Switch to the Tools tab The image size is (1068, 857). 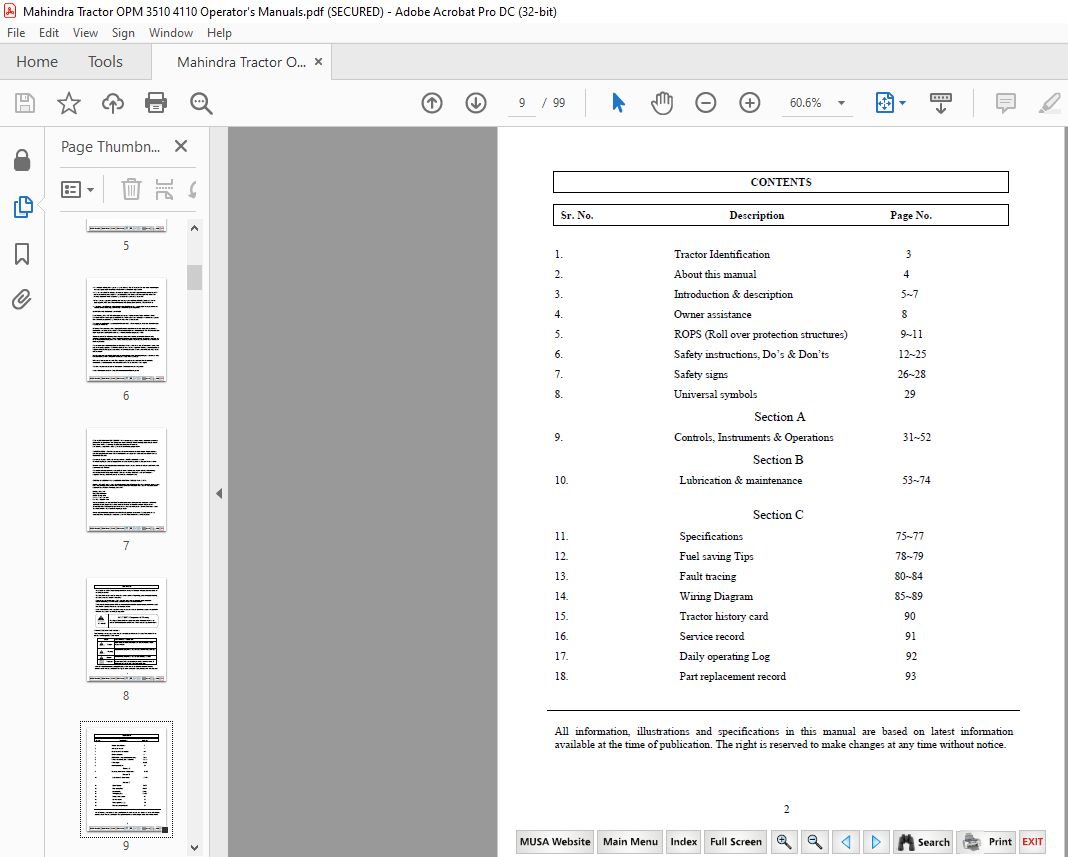click(105, 62)
